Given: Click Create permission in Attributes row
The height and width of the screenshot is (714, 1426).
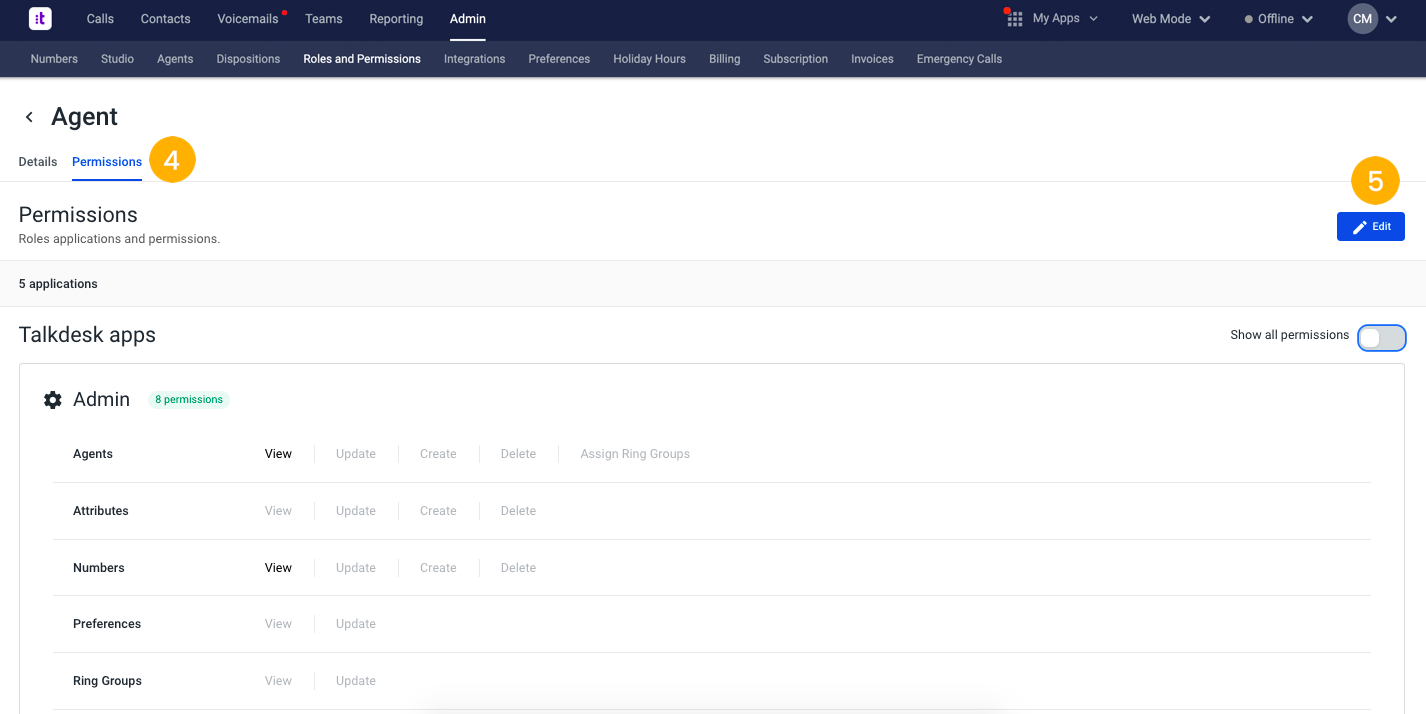Looking at the screenshot, I should [x=438, y=511].
